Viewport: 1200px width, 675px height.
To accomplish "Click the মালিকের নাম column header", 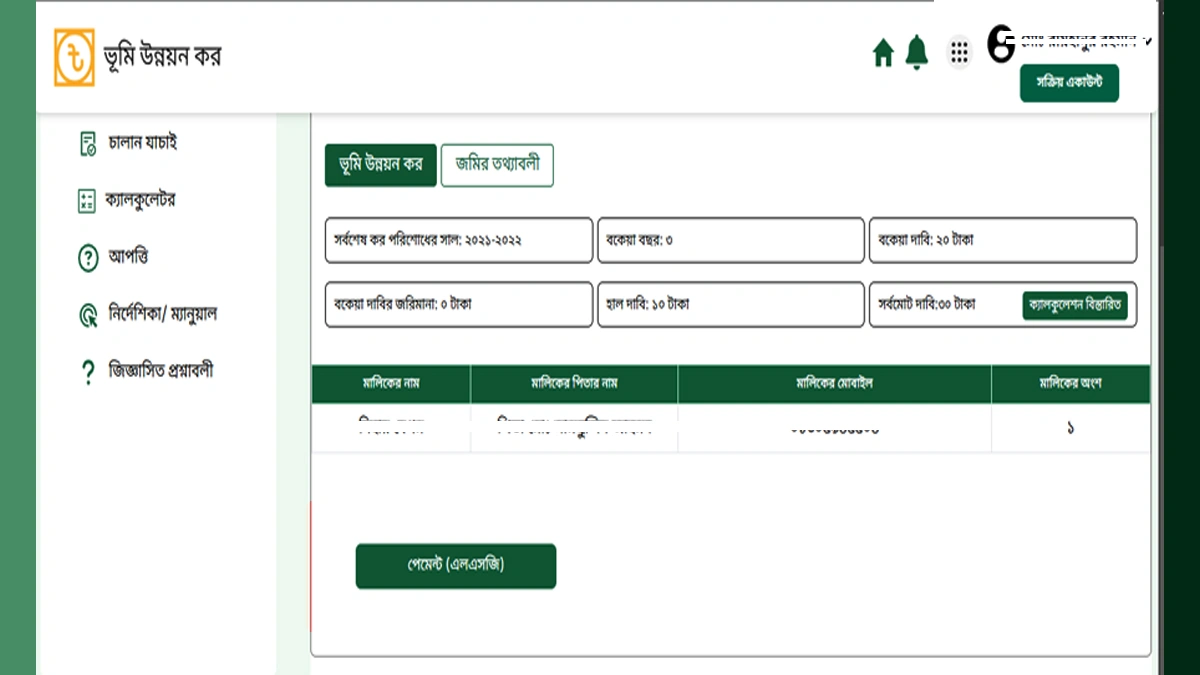I will pyautogui.click(x=391, y=384).
